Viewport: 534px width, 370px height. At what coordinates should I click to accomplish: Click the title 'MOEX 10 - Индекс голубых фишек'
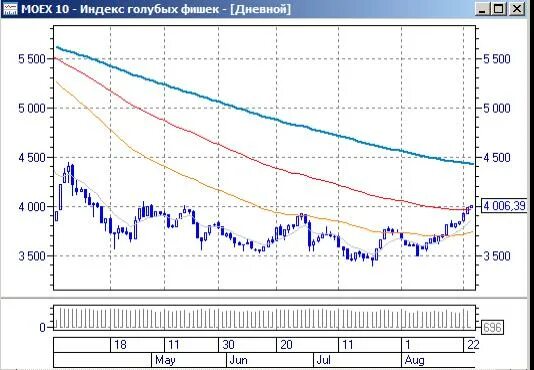[120, 9]
